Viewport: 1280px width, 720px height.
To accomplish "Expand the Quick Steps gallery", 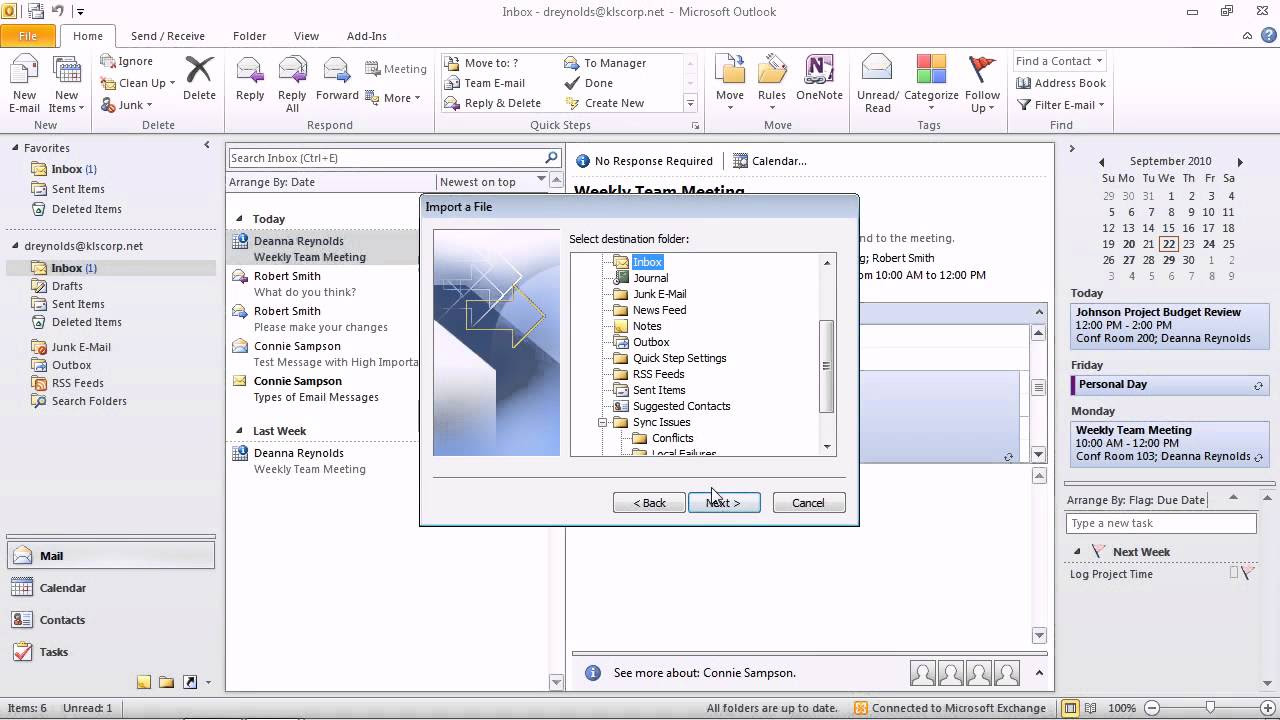I will coord(690,103).
